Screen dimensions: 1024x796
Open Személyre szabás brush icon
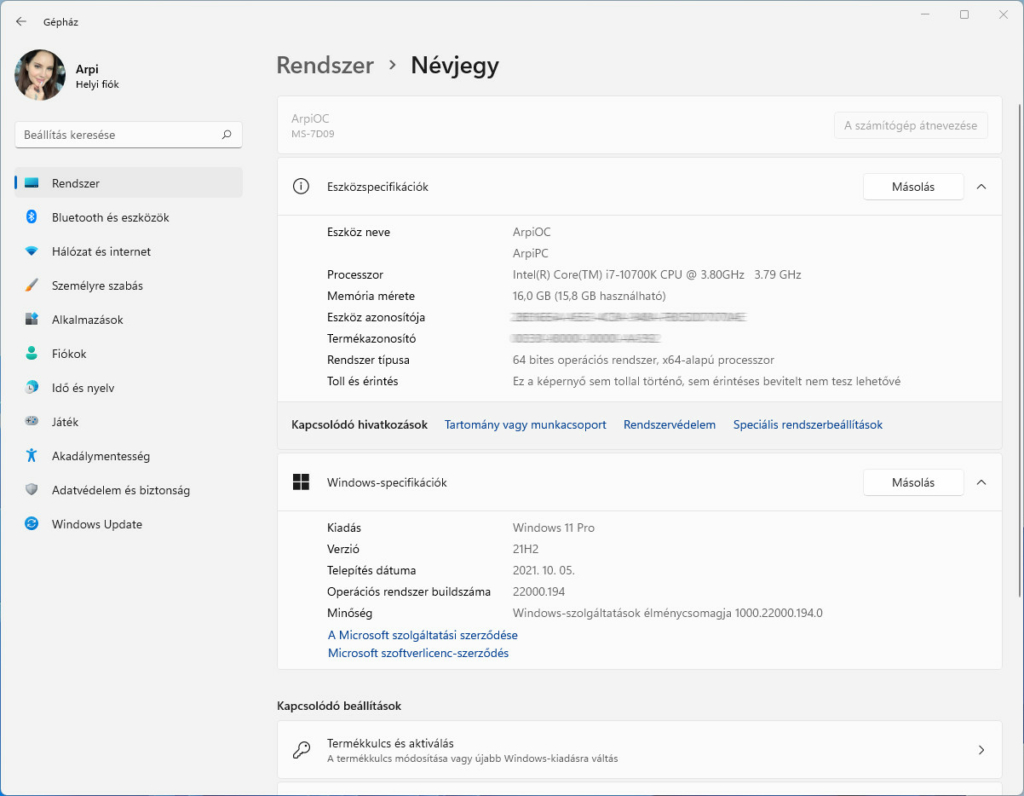(31, 286)
